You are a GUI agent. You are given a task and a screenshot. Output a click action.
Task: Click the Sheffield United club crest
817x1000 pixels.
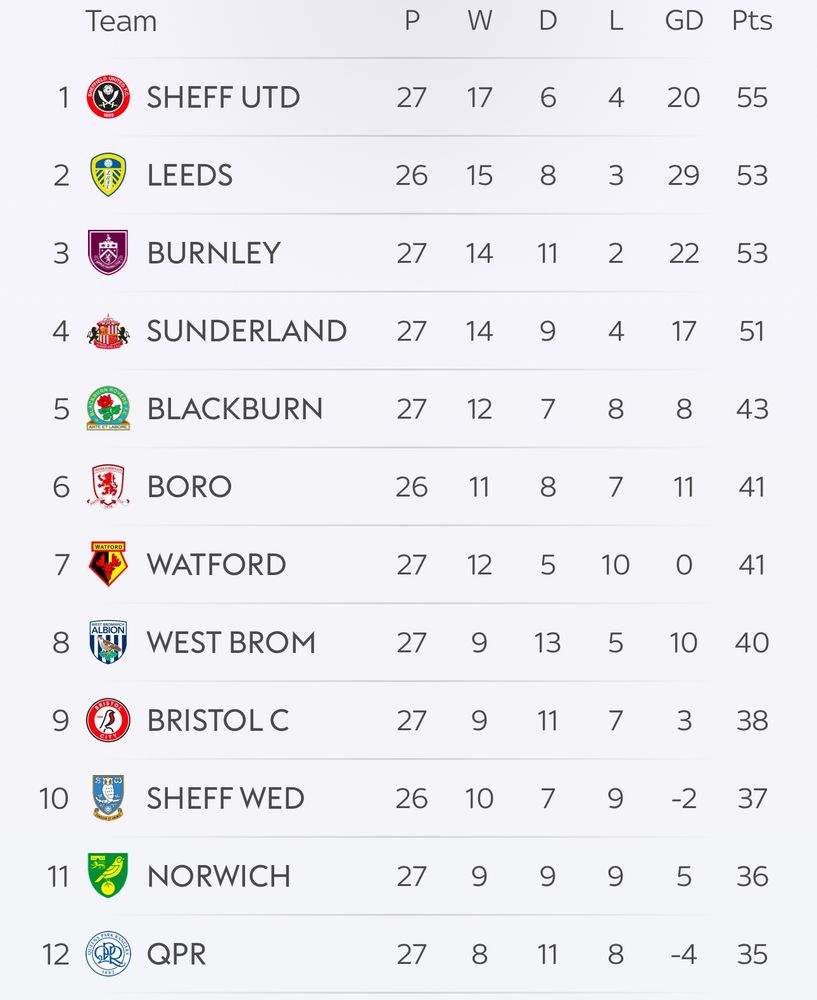tap(108, 97)
